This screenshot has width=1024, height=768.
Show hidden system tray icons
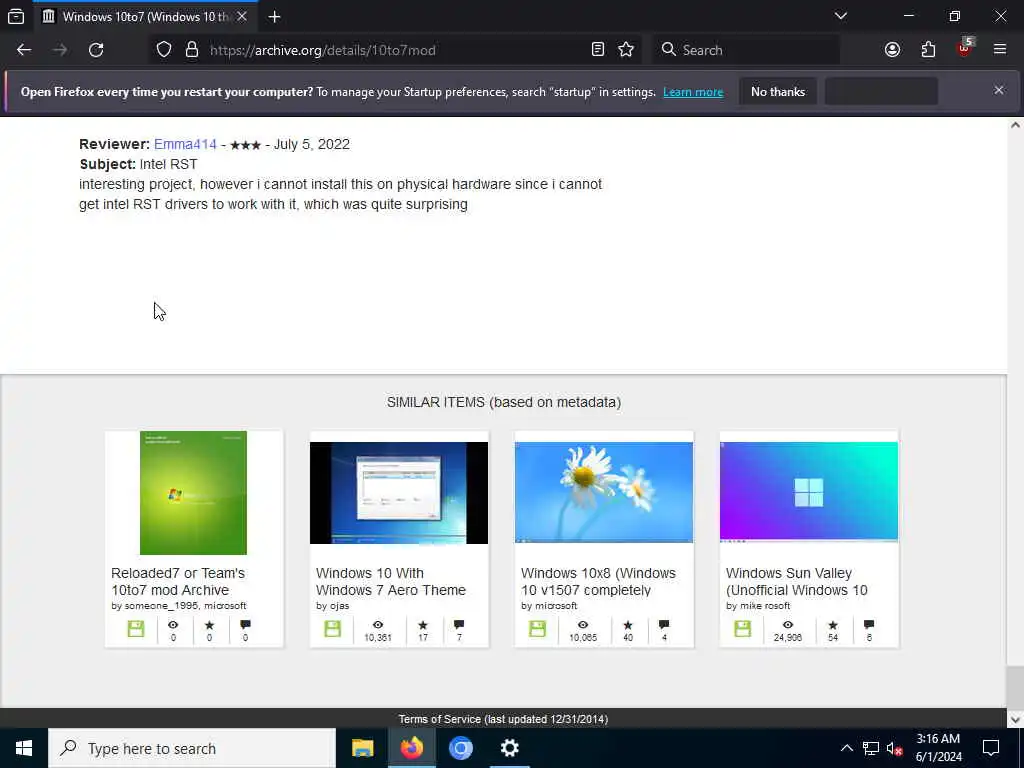tap(846, 748)
